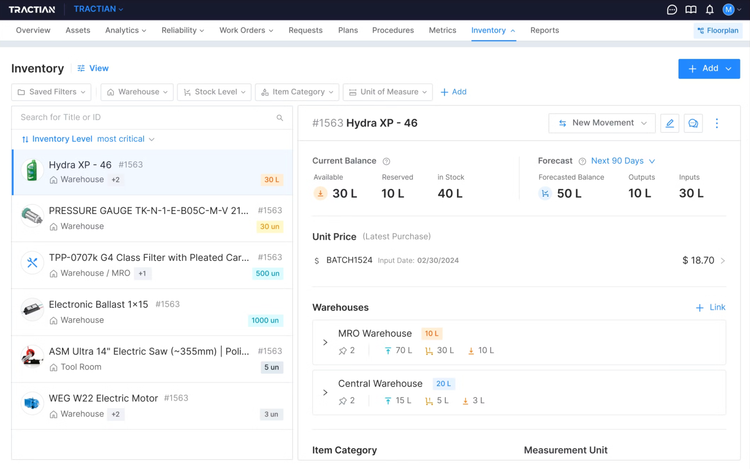Viewport: 750px width, 469px height.
Task: Click the Forecast help icon
Action: pyautogui.click(x=582, y=161)
